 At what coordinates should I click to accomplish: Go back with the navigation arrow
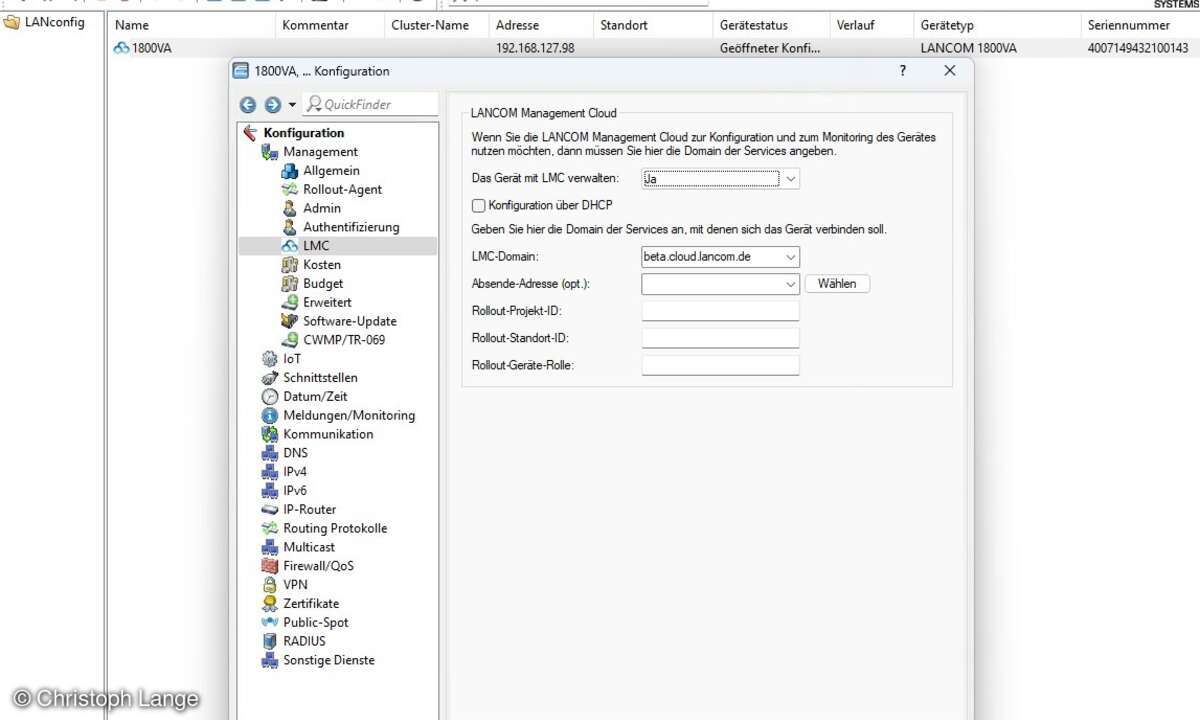[x=248, y=105]
